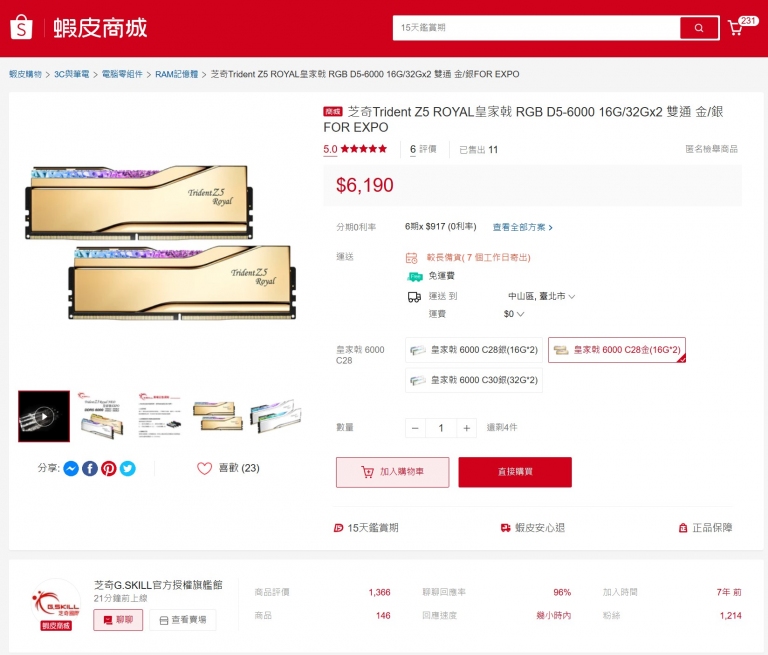
Task: Select 皇家戟 6000 C28金(16G*2) variant
Action: tap(617, 350)
